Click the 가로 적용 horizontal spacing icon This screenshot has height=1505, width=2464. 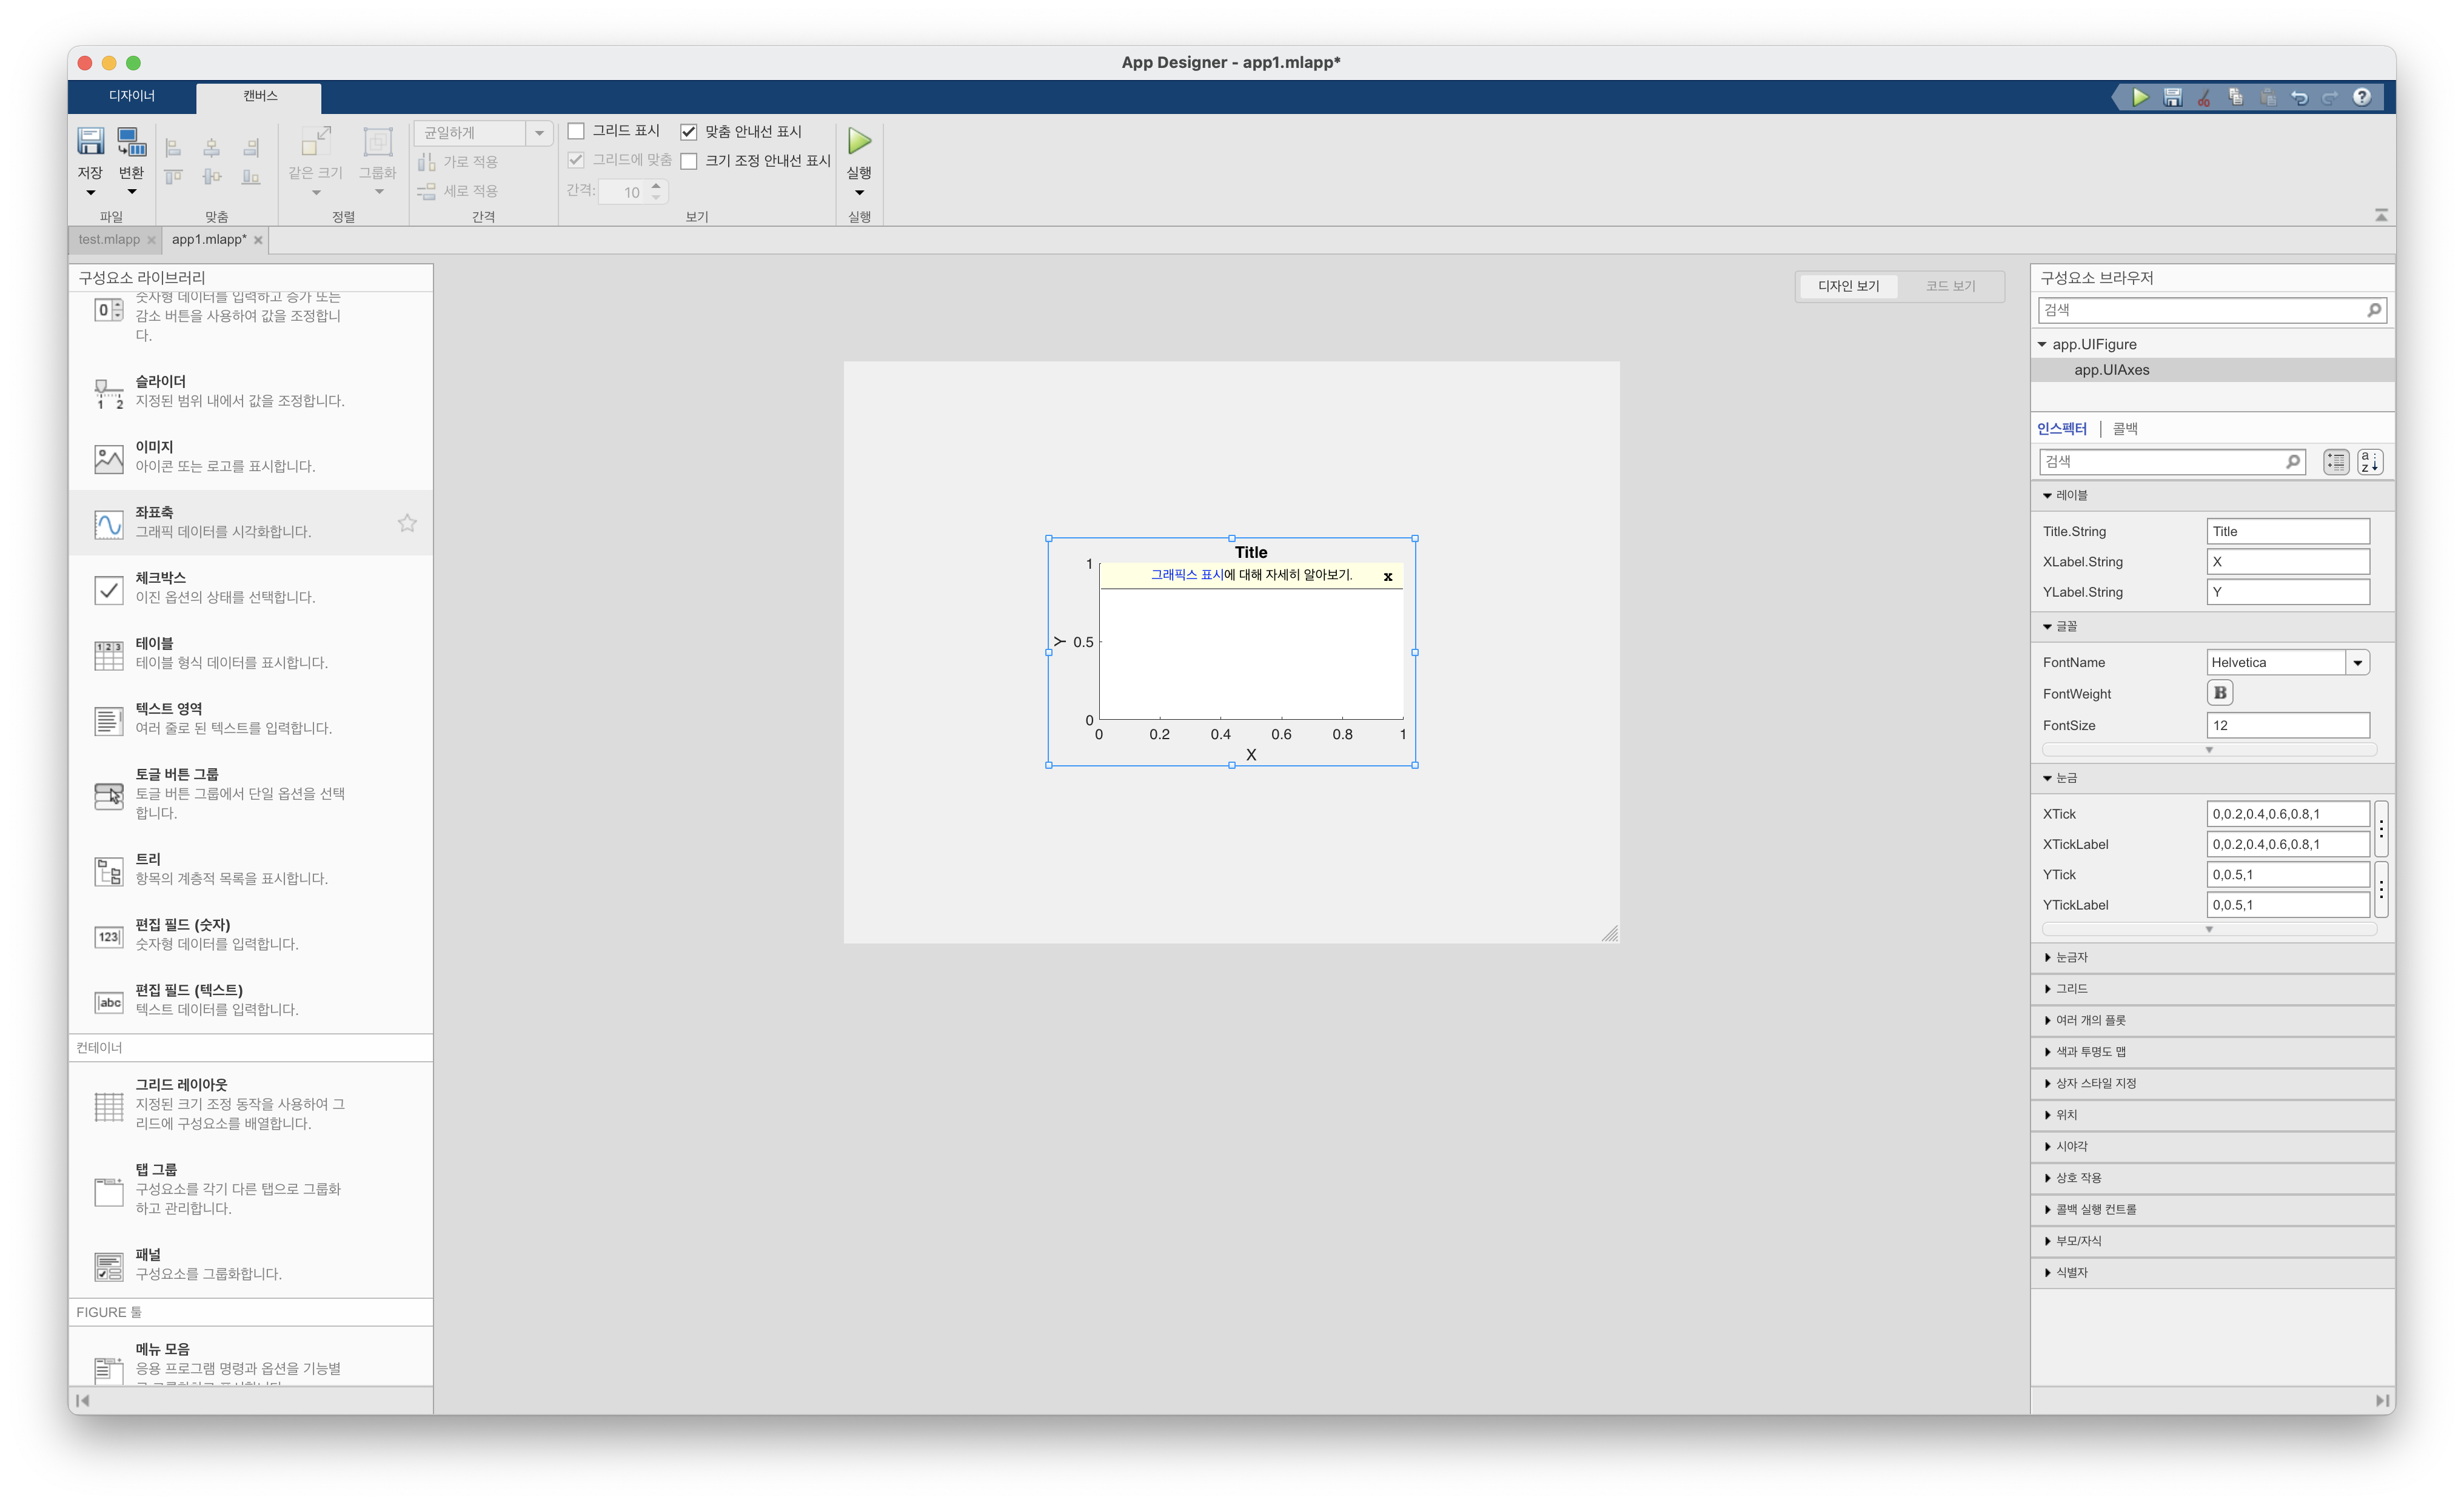427,161
